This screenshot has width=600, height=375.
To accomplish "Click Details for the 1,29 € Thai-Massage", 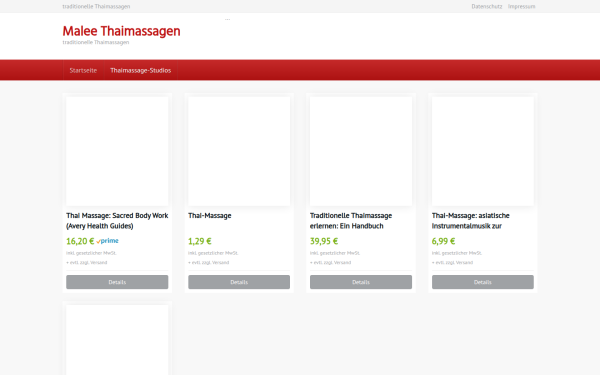I will (x=239, y=282).
